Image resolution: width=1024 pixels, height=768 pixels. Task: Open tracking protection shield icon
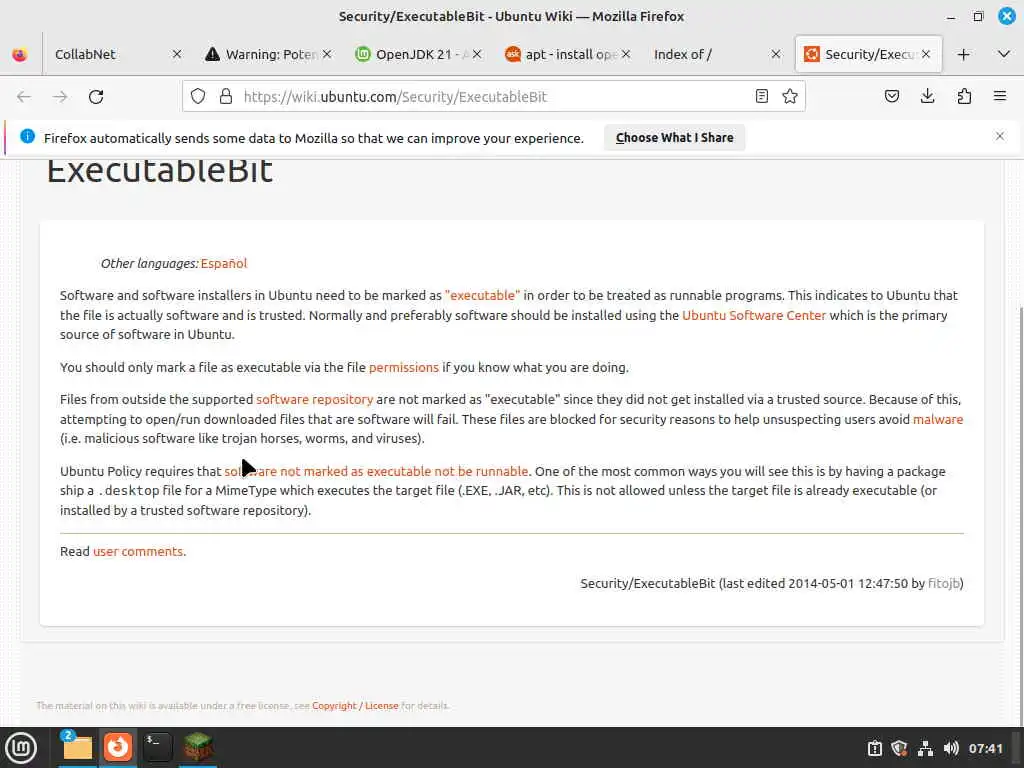pyautogui.click(x=198, y=97)
